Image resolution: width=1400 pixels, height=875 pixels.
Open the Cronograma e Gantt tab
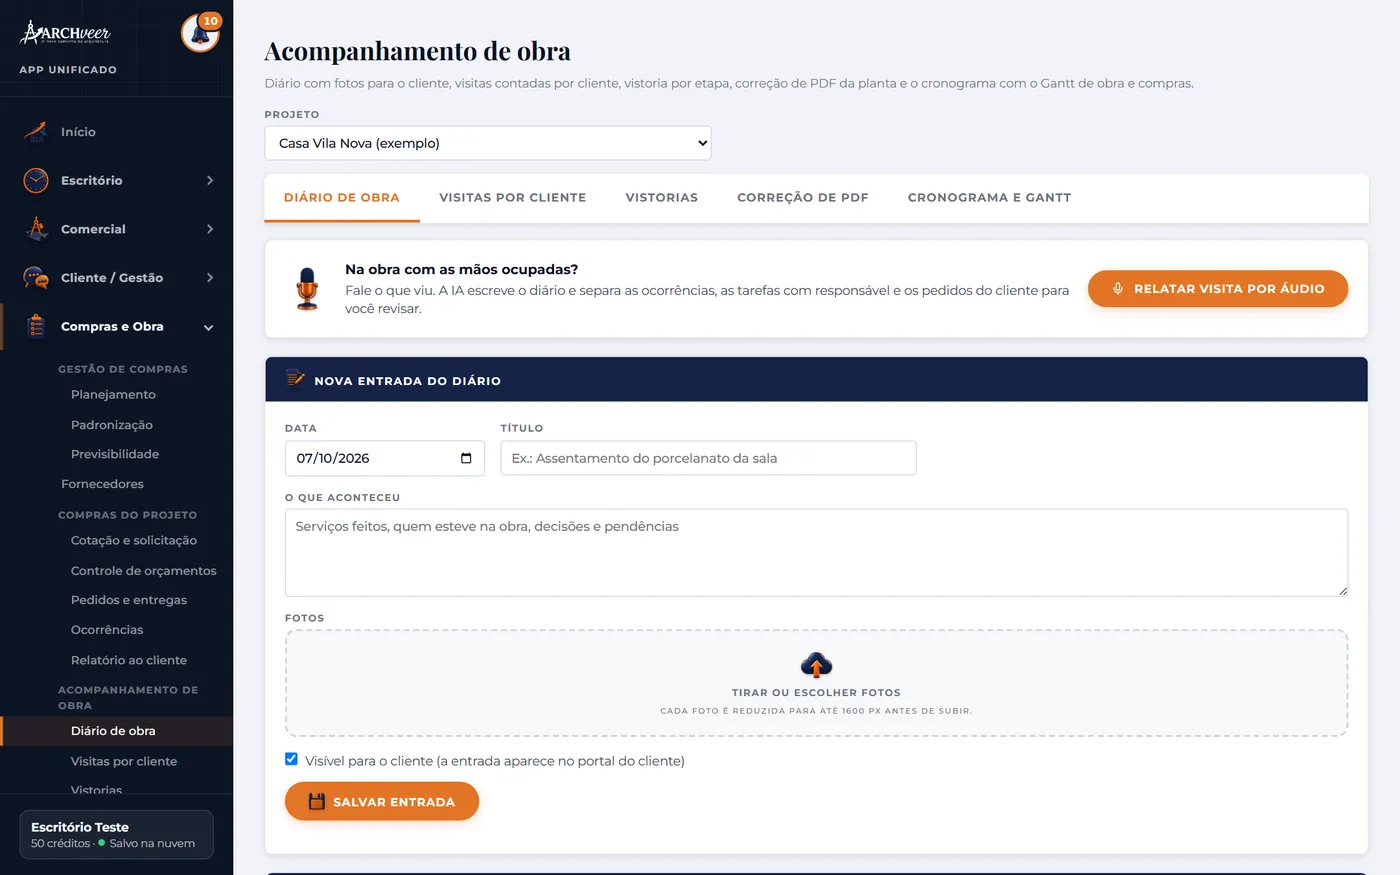pos(990,198)
